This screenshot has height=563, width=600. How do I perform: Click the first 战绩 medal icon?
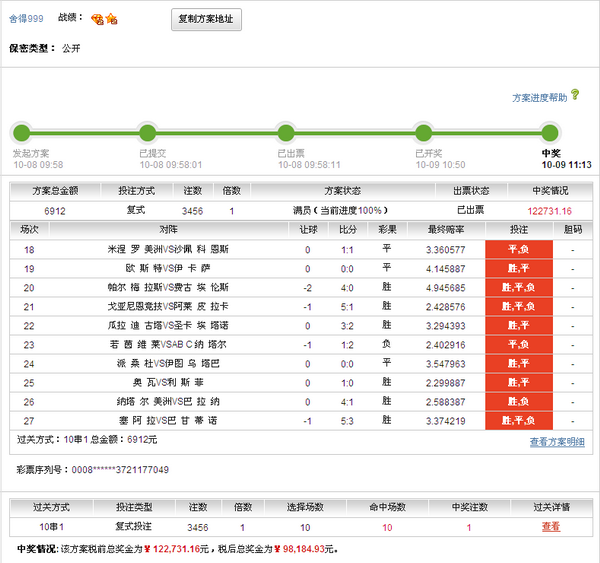click(x=97, y=19)
